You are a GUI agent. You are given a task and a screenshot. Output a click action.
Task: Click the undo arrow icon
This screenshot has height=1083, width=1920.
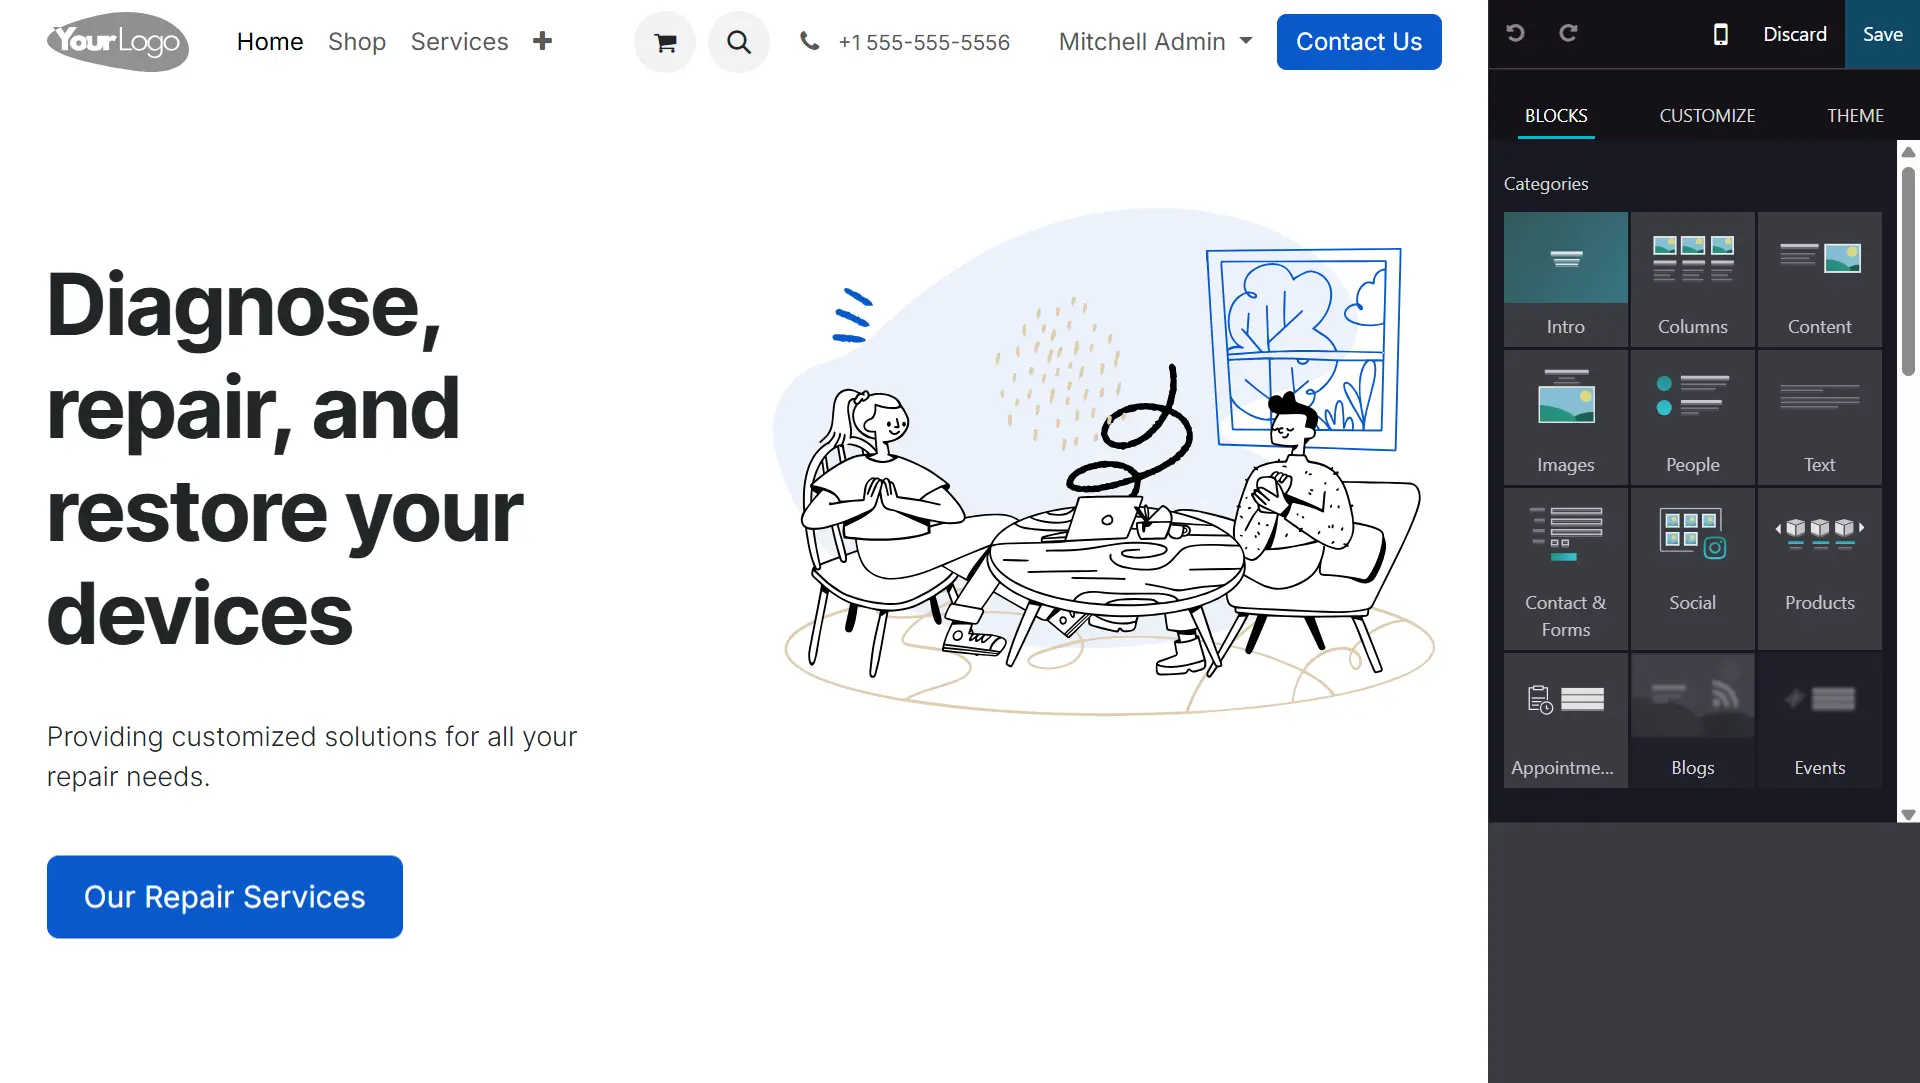coord(1515,34)
